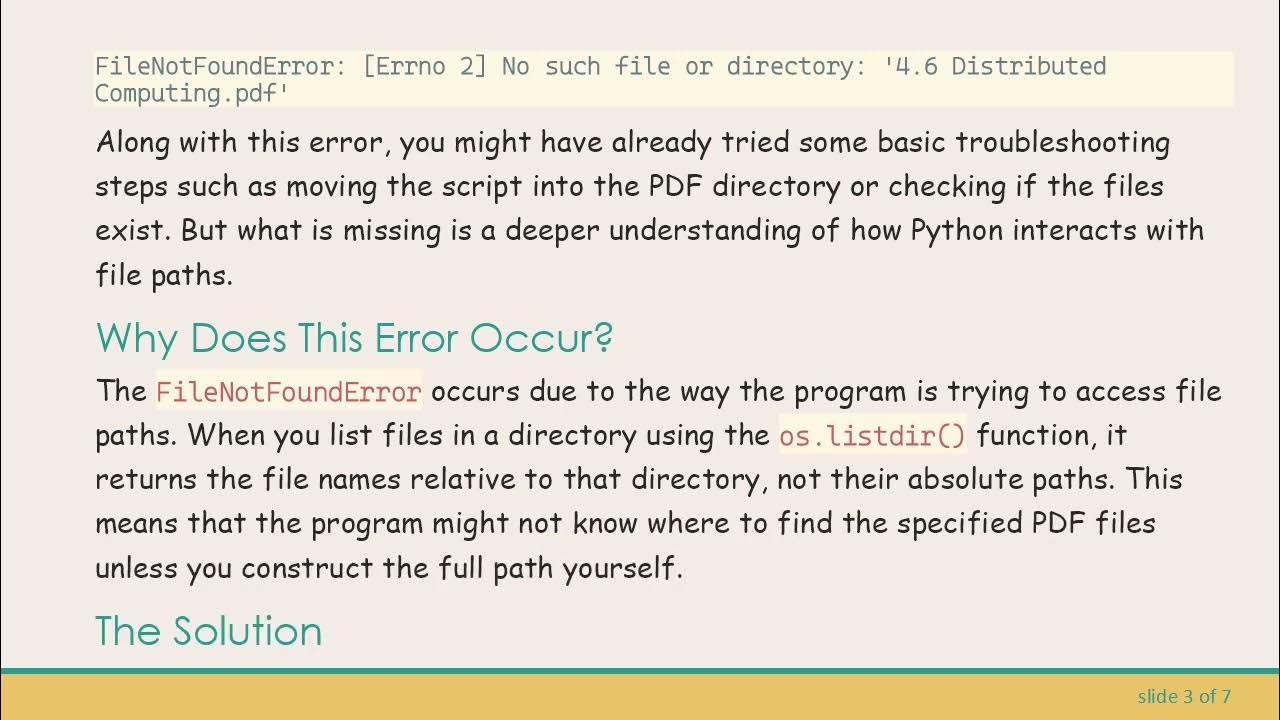The height and width of the screenshot is (720, 1280).
Task: Select the red inline FileNotFoundError code
Action: click(x=288, y=392)
